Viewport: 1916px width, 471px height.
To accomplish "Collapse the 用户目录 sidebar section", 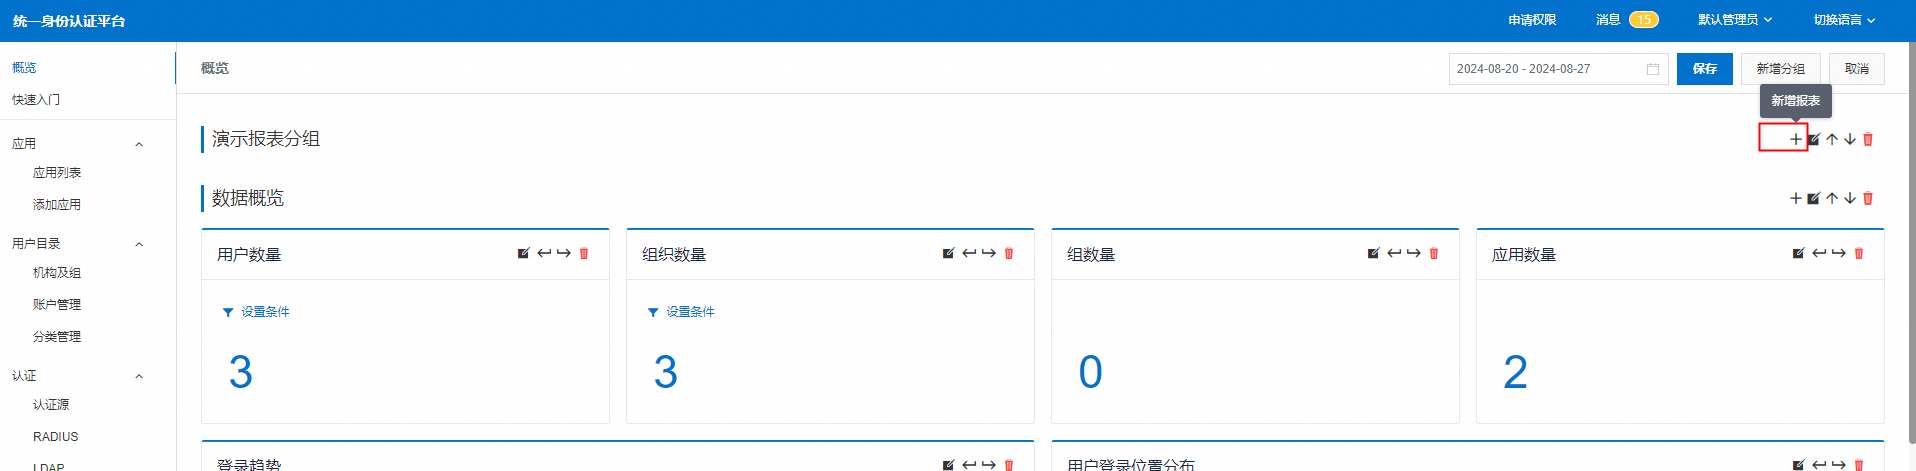I will pos(139,244).
